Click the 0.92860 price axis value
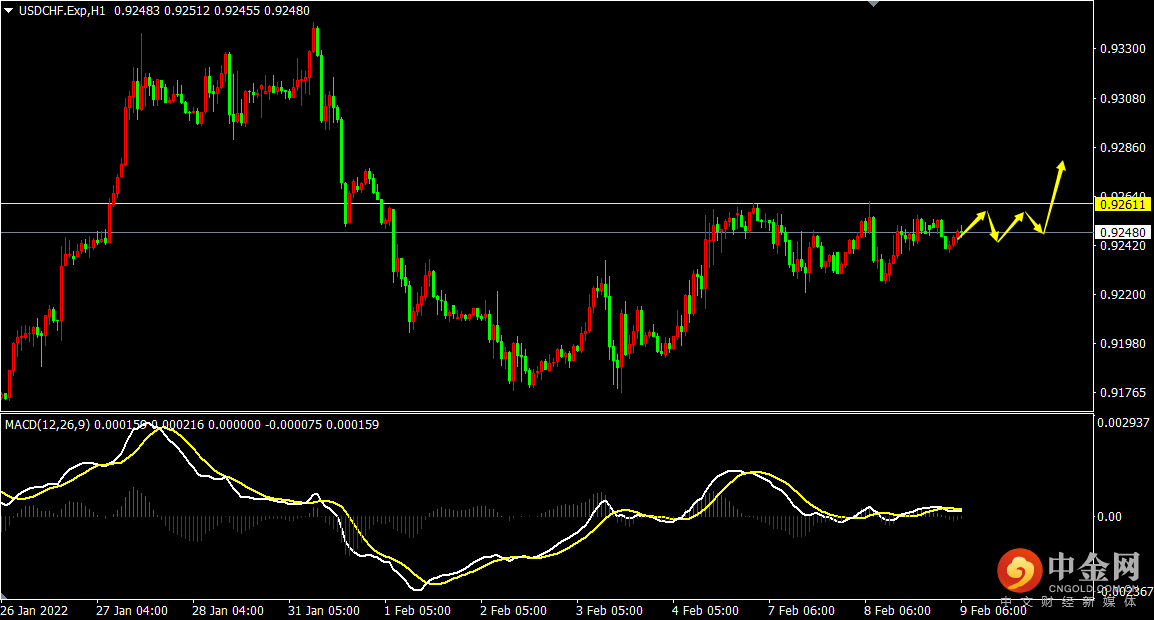This screenshot has height=620, width=1154. point(1122,148)
